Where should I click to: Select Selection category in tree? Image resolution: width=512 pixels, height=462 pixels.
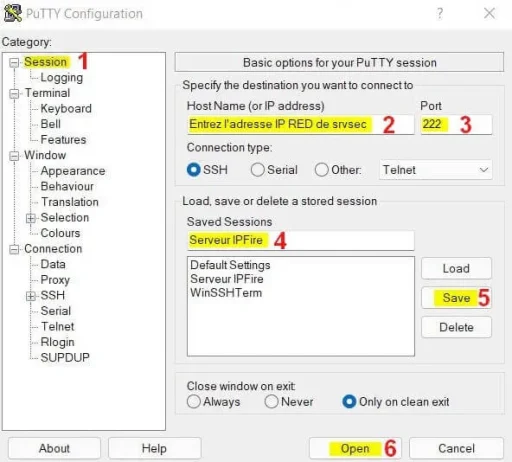[x=65, y=218]
